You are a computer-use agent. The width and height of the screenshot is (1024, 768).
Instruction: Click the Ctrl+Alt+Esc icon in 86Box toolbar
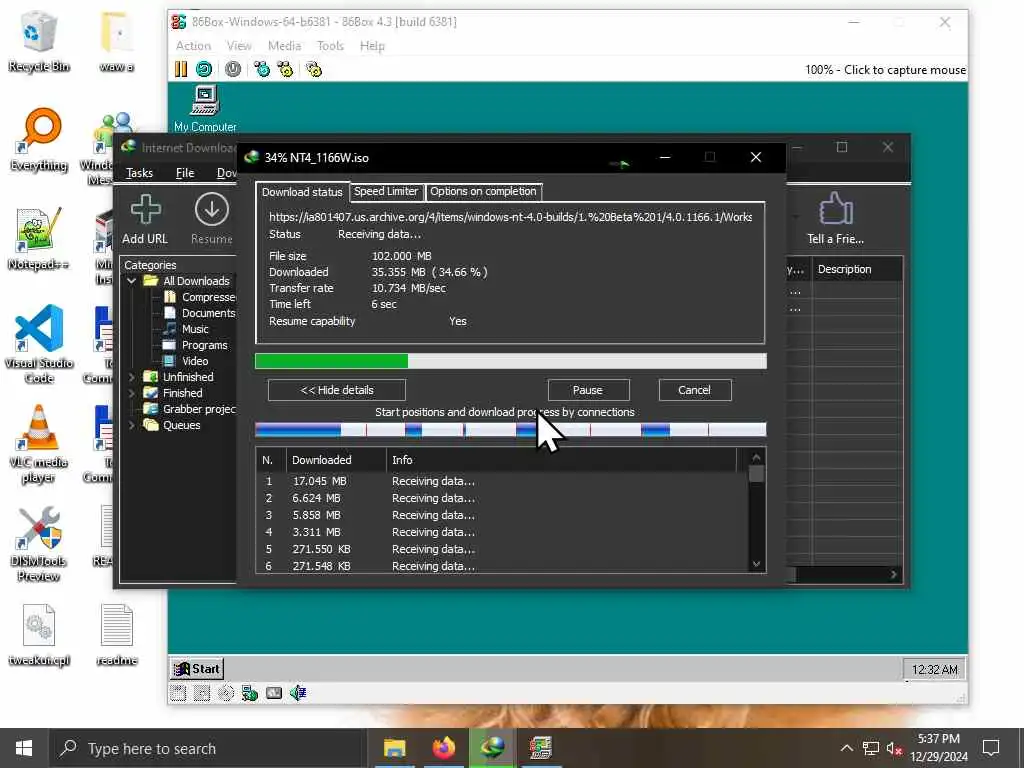click(285, 69)
